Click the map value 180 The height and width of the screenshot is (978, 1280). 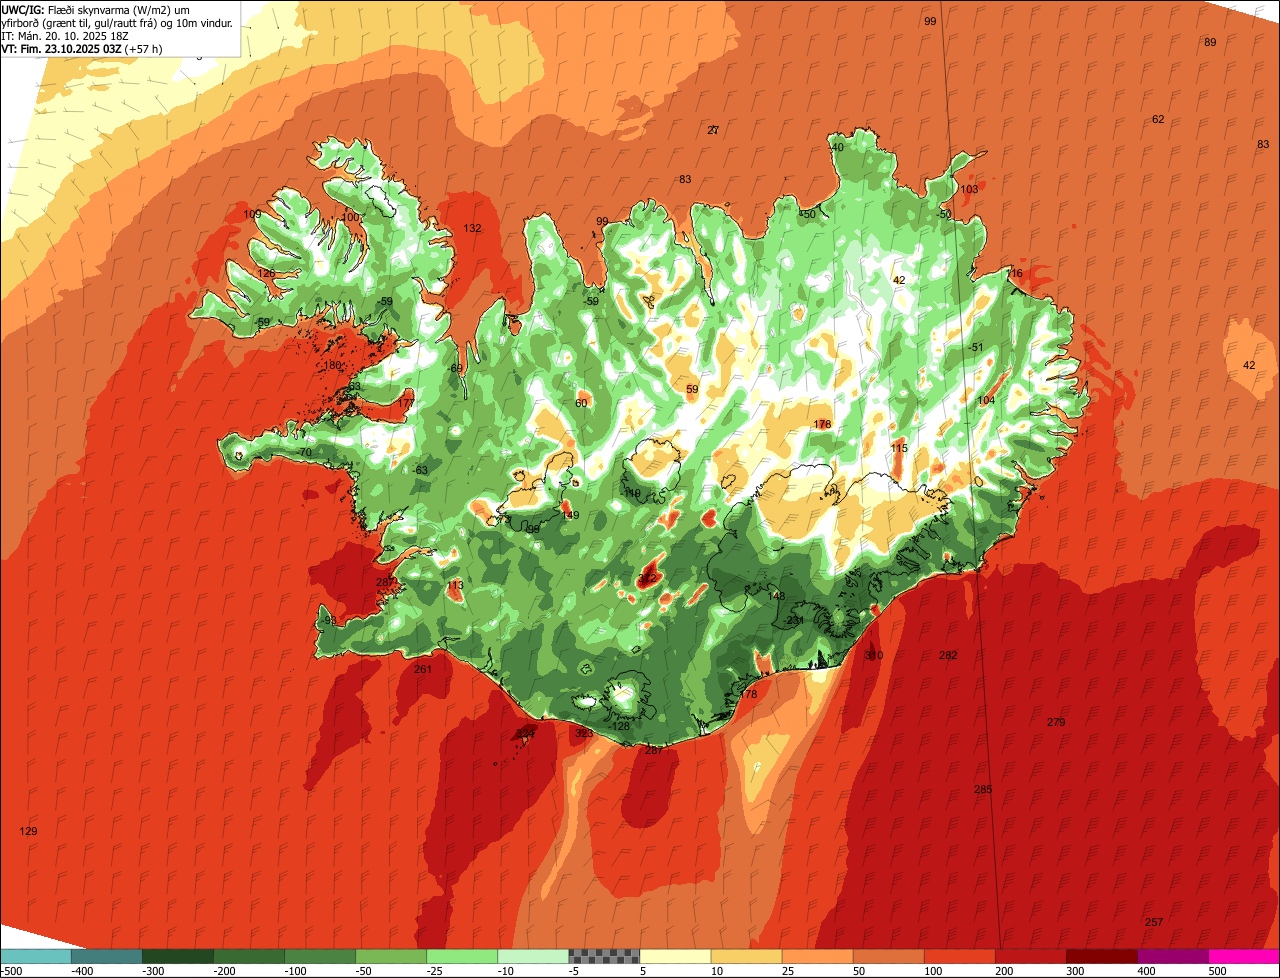[332, 365]
